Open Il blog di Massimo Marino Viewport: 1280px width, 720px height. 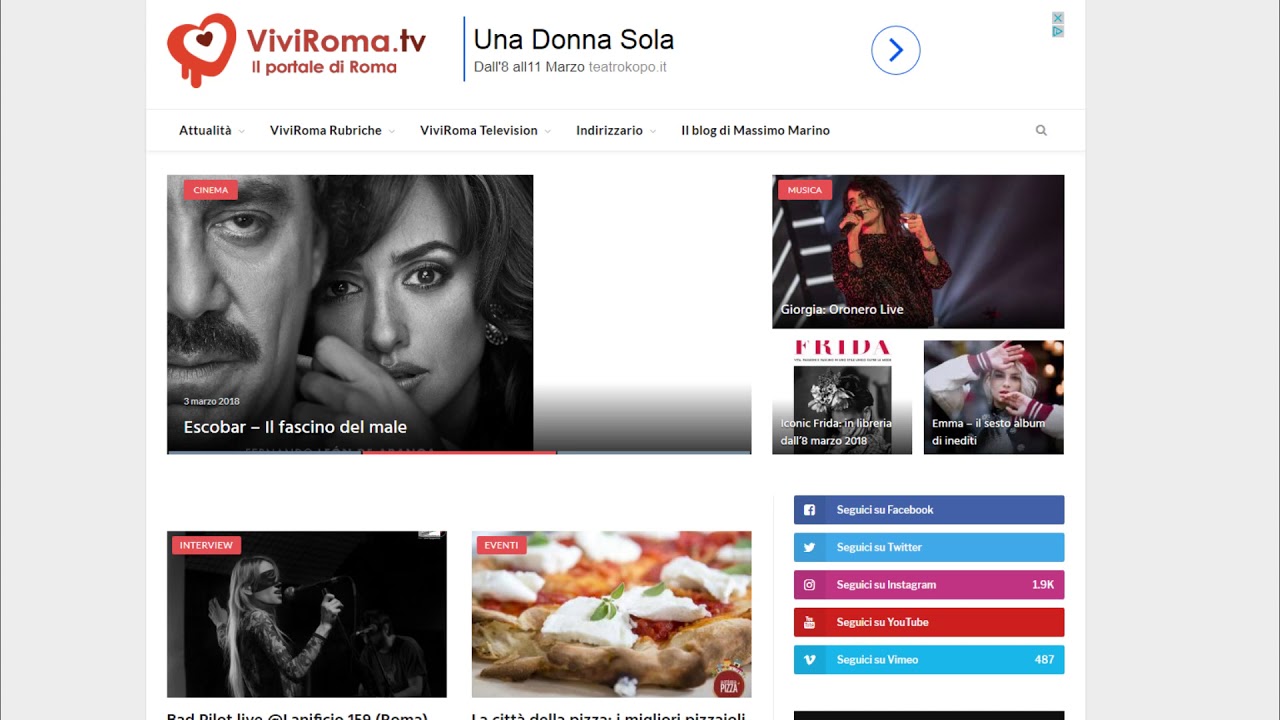tap(755, 130)
